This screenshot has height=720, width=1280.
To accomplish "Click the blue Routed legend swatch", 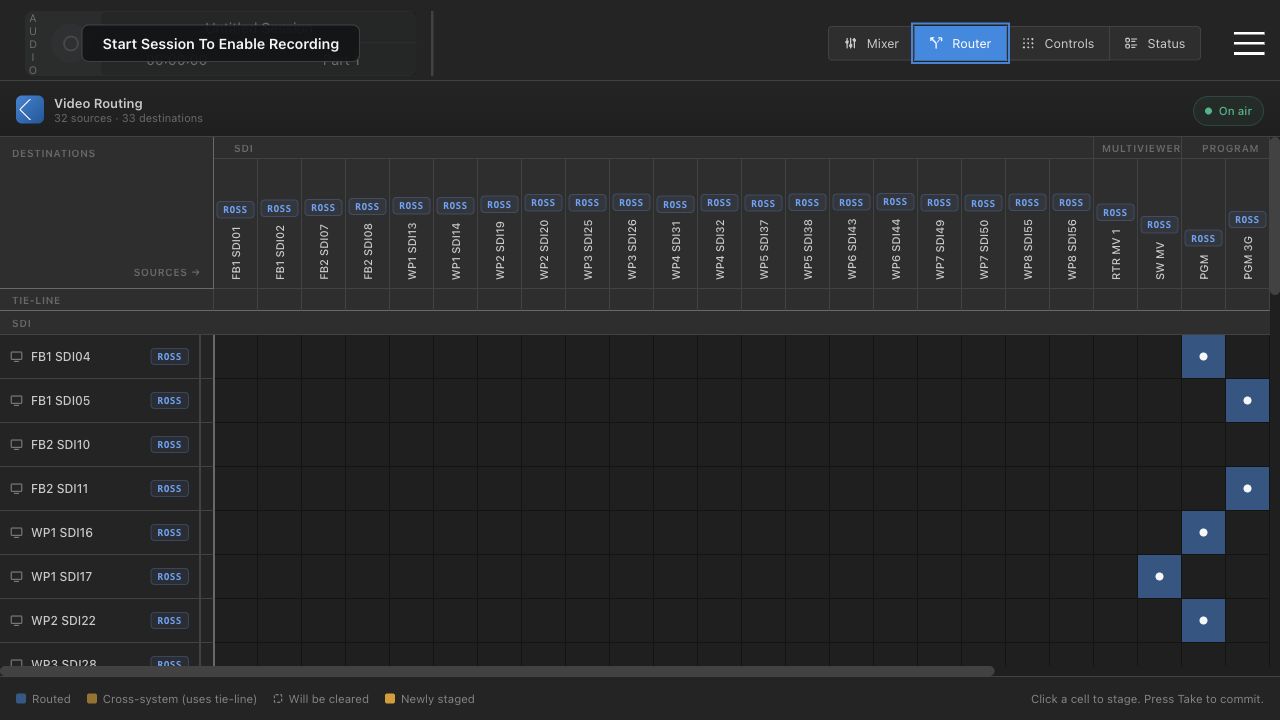I will tap(21, 699).
